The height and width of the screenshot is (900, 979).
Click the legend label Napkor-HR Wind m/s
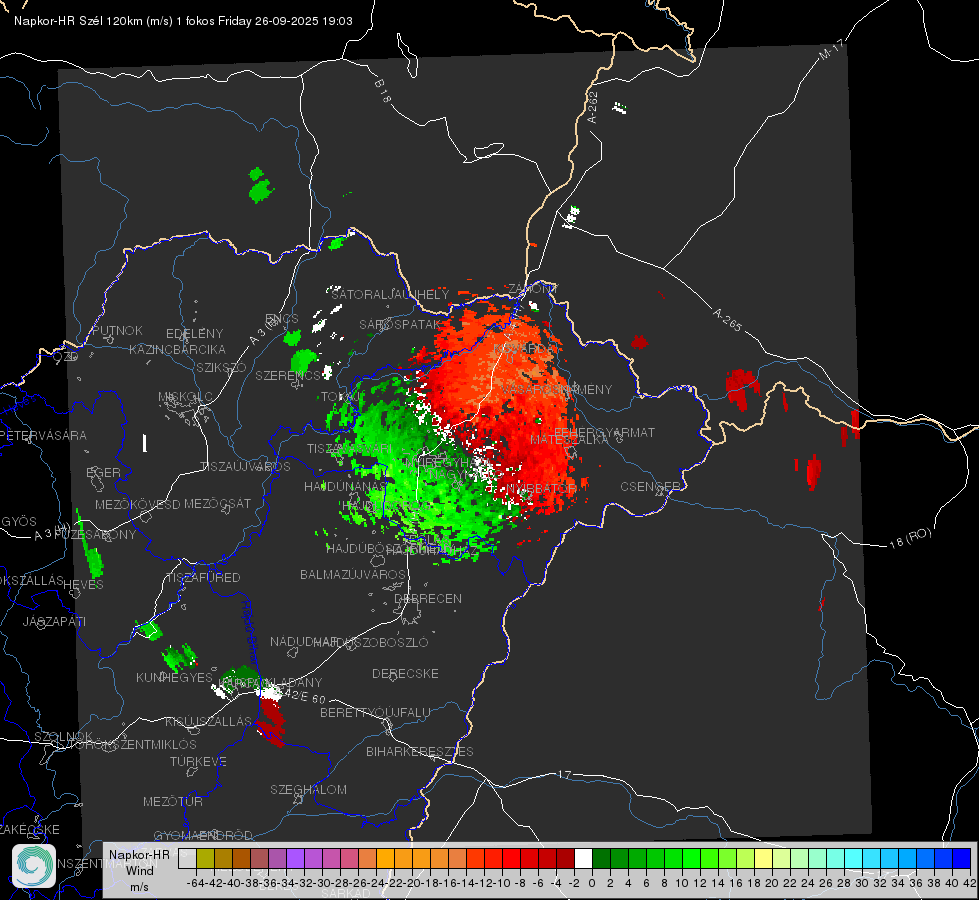[x=139, y=870]
